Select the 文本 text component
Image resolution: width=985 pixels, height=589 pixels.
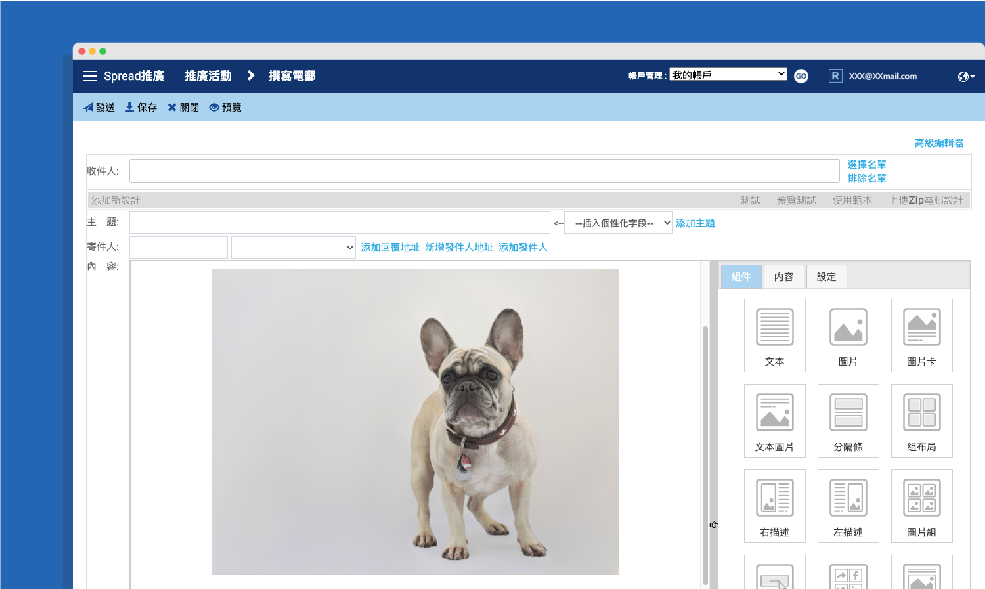[x=775, y=335]
